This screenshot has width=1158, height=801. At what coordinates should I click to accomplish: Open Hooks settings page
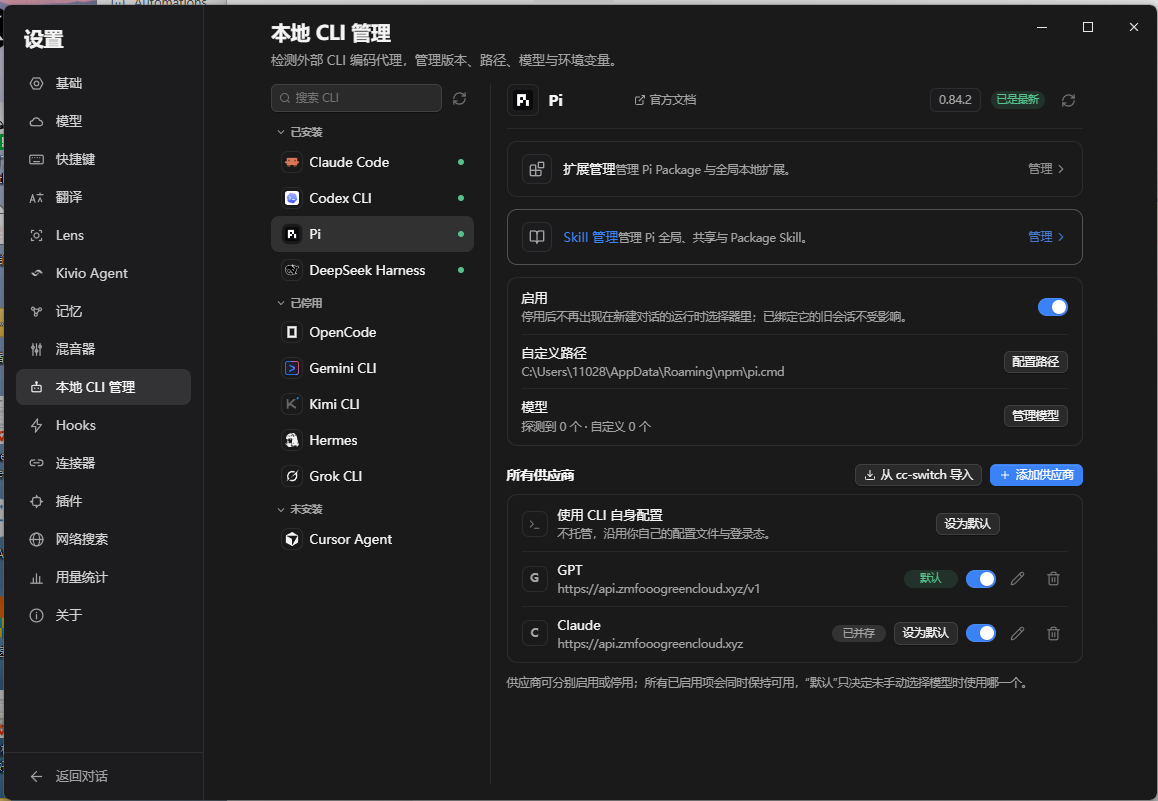coord(103,425)
